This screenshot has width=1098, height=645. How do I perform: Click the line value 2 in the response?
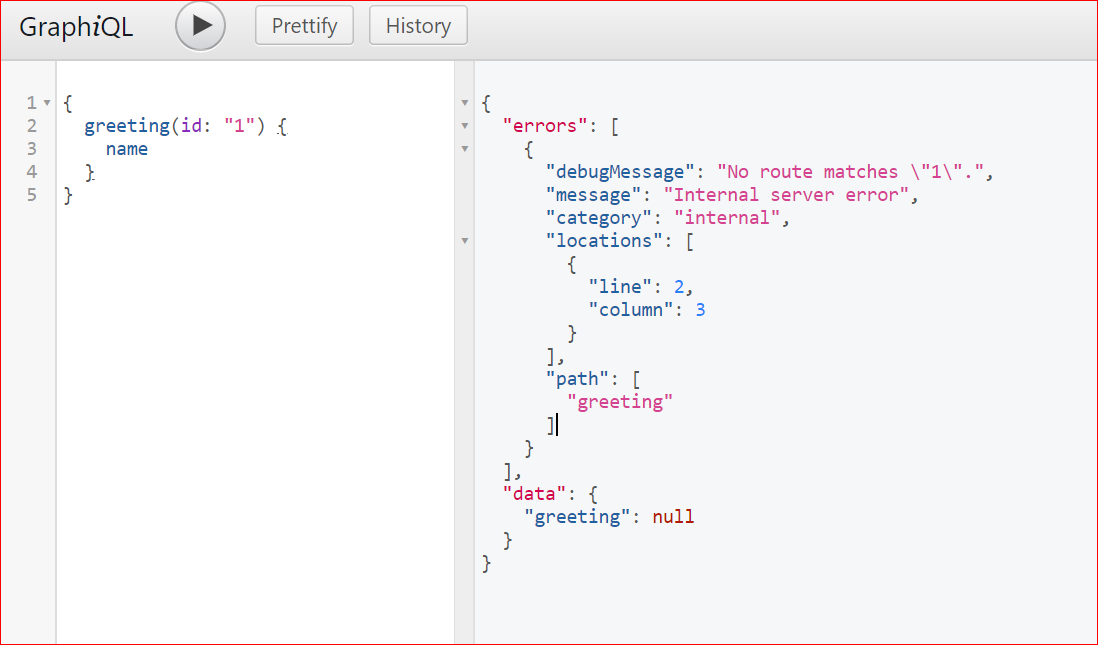[x=679, y=287]
